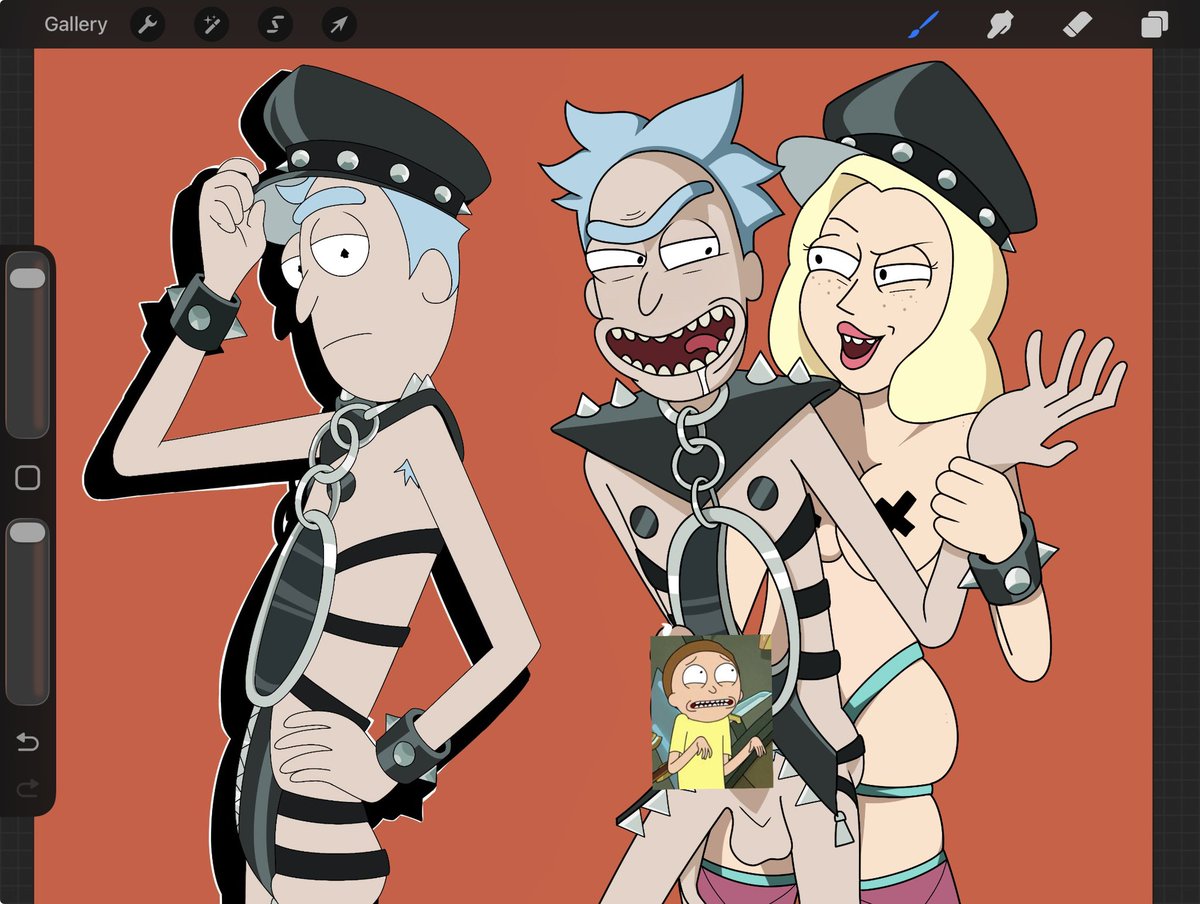The height and width of the screenshot is (904, 1200).
Task: Redo the last undone action
Action: [27, 788]
